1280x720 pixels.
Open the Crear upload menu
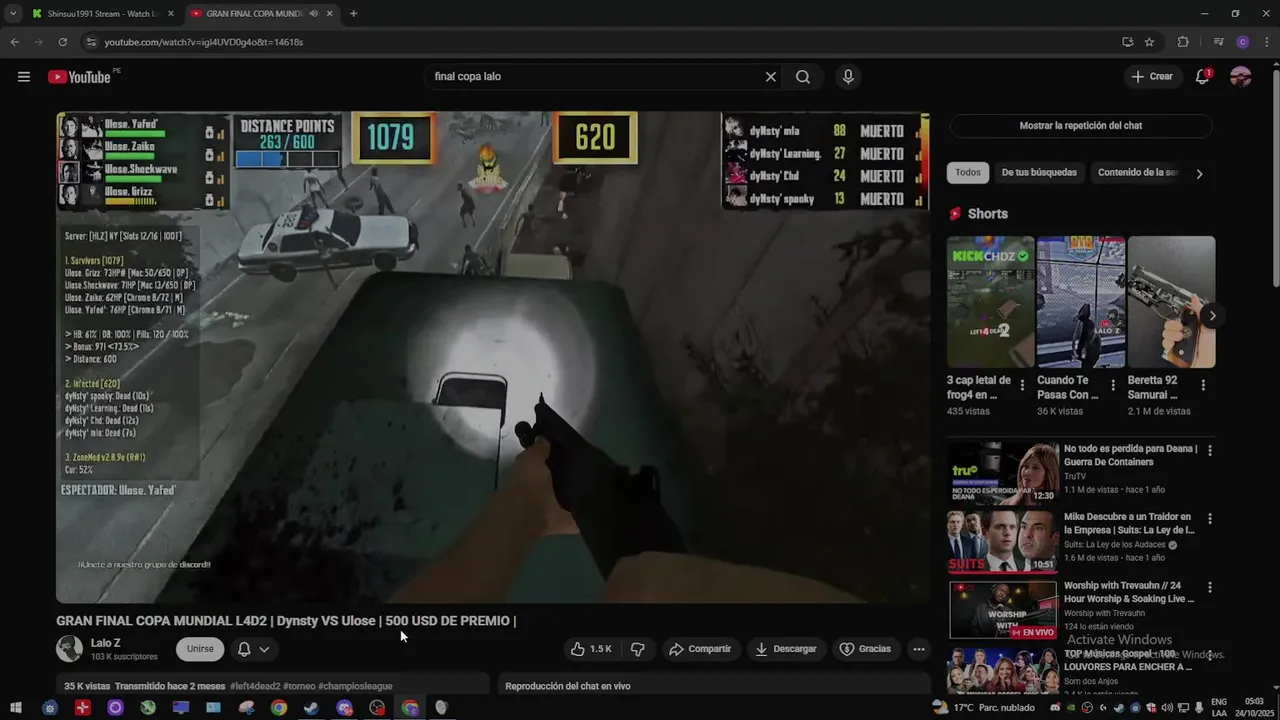1151,77
